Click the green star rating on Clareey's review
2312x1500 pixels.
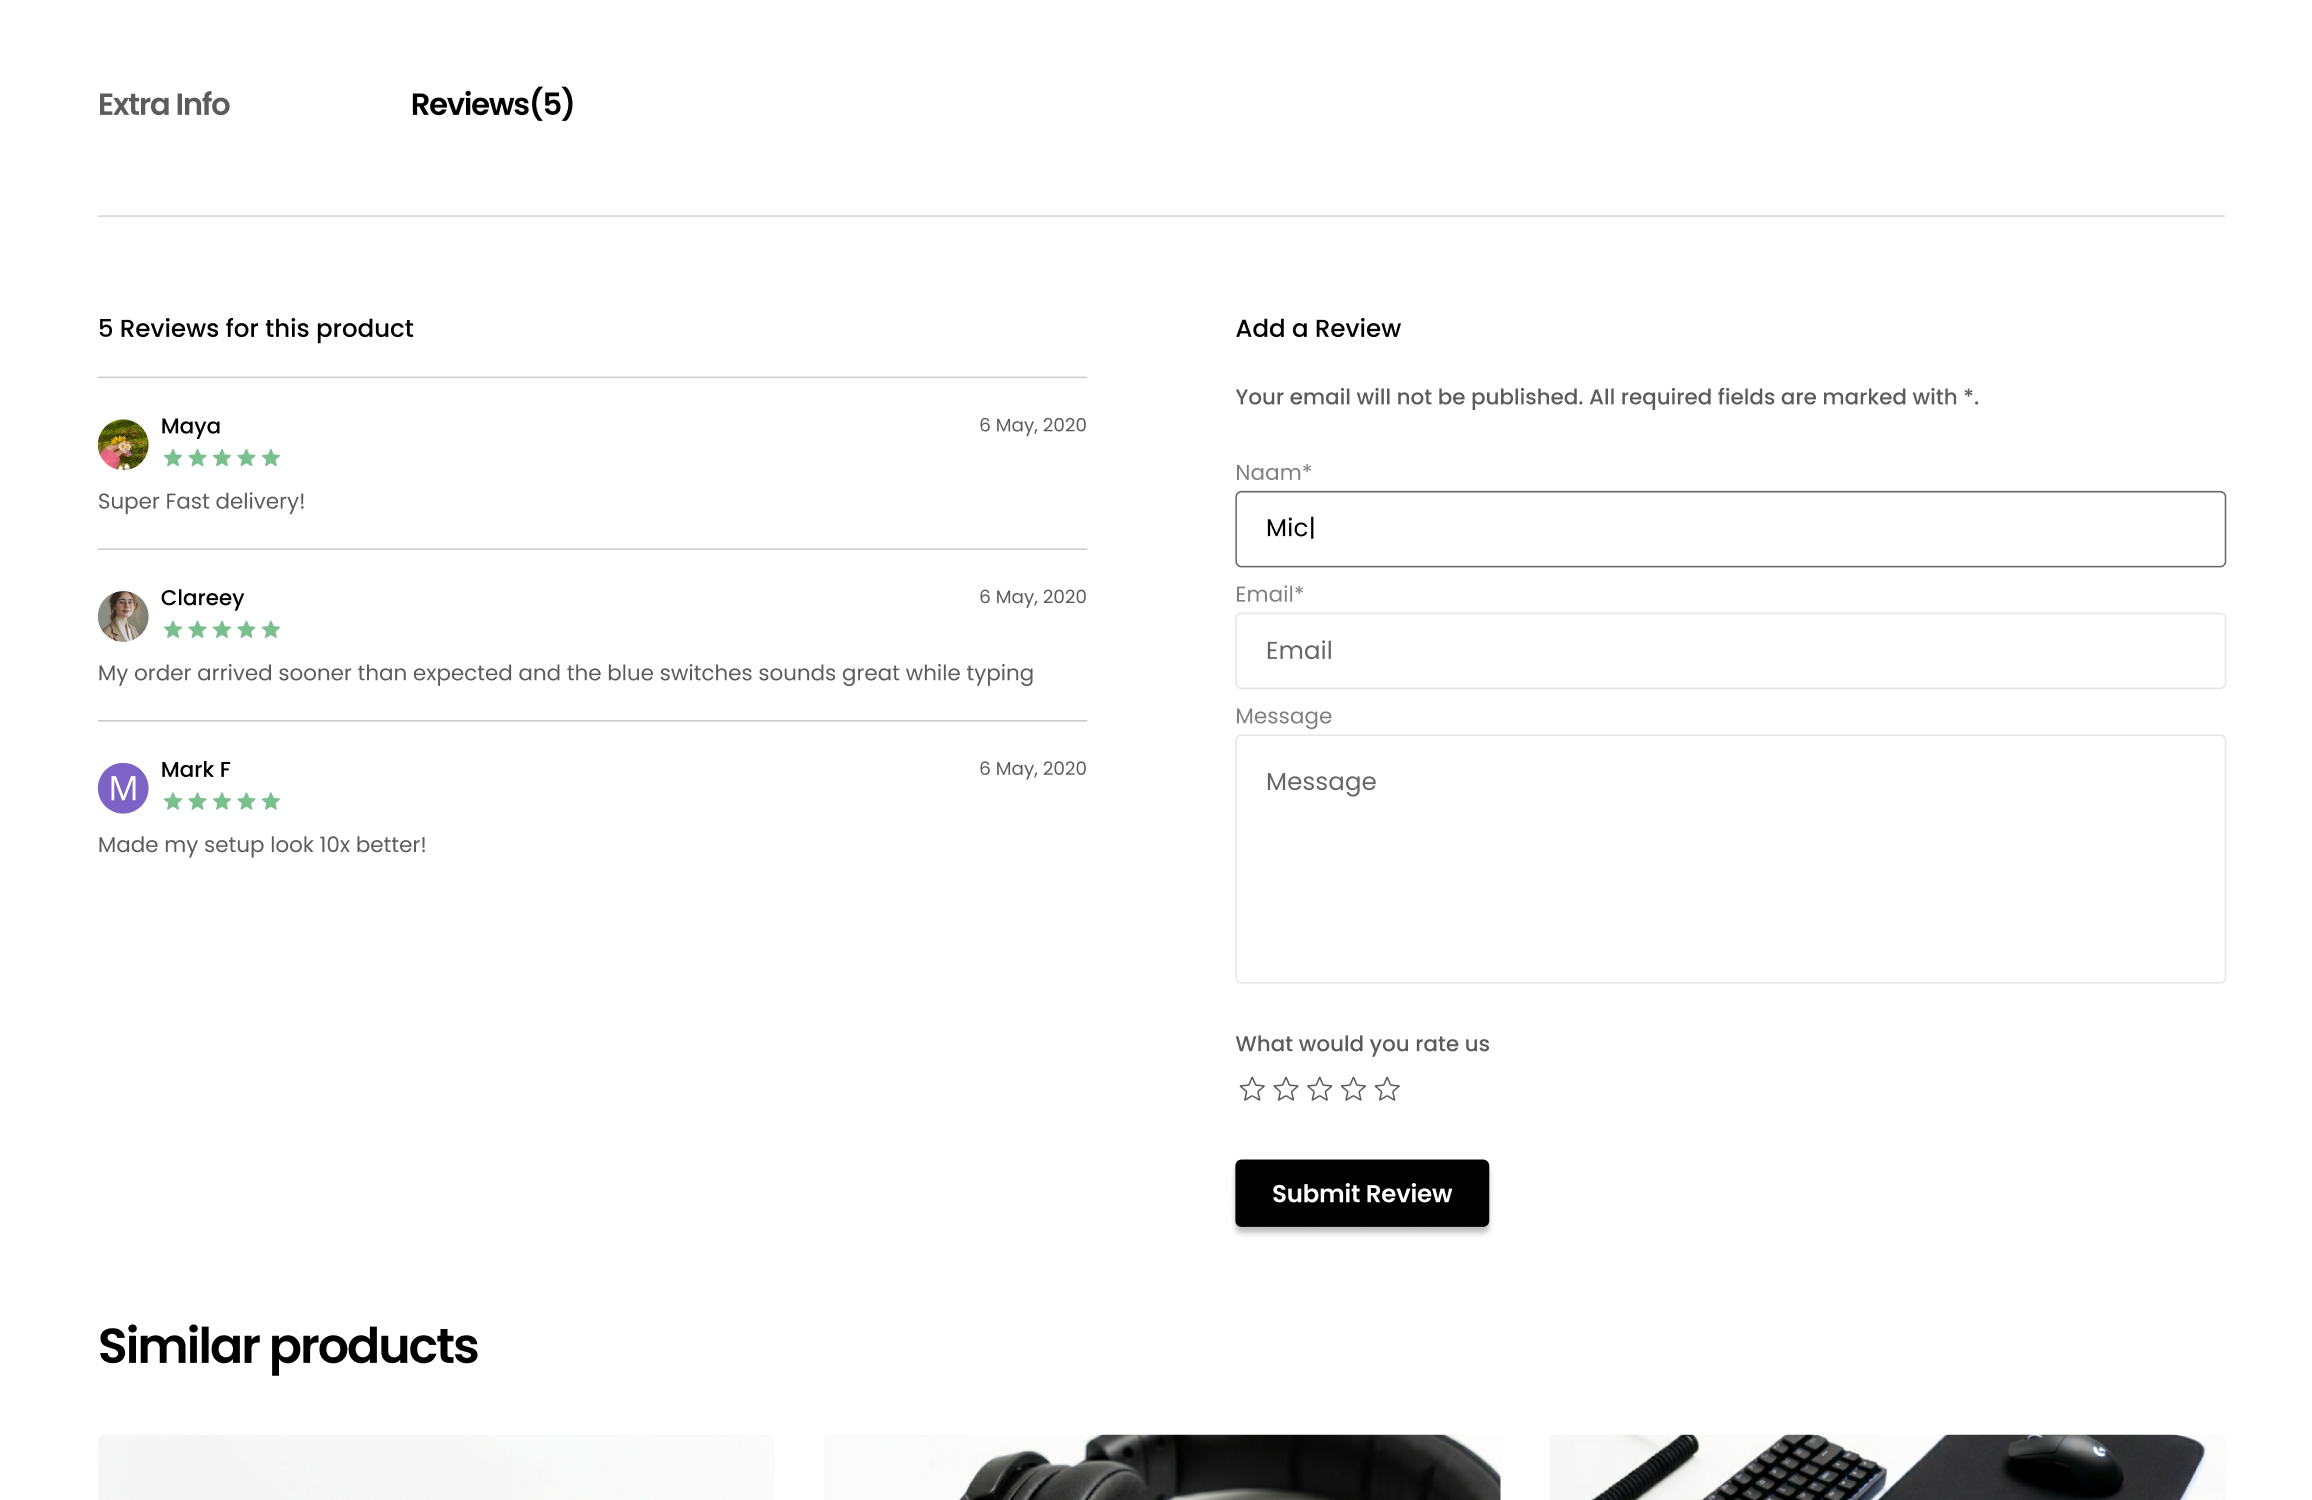click(222, 630)
